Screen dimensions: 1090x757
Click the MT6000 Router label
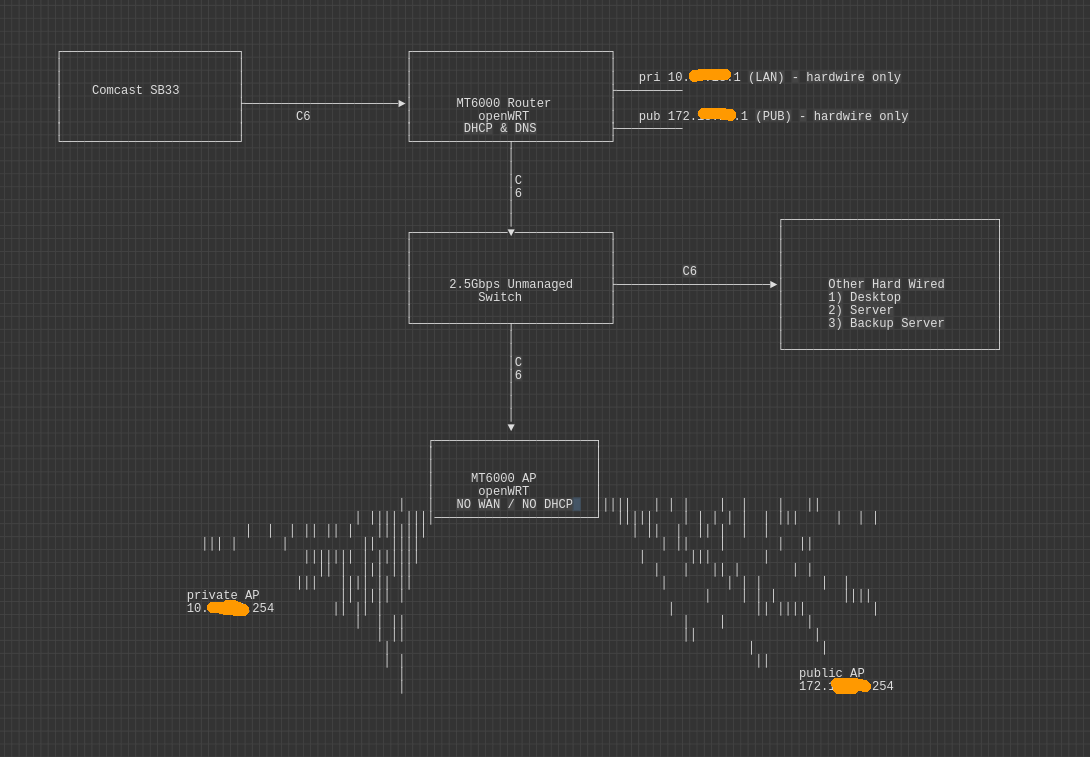tap(503, 104)
